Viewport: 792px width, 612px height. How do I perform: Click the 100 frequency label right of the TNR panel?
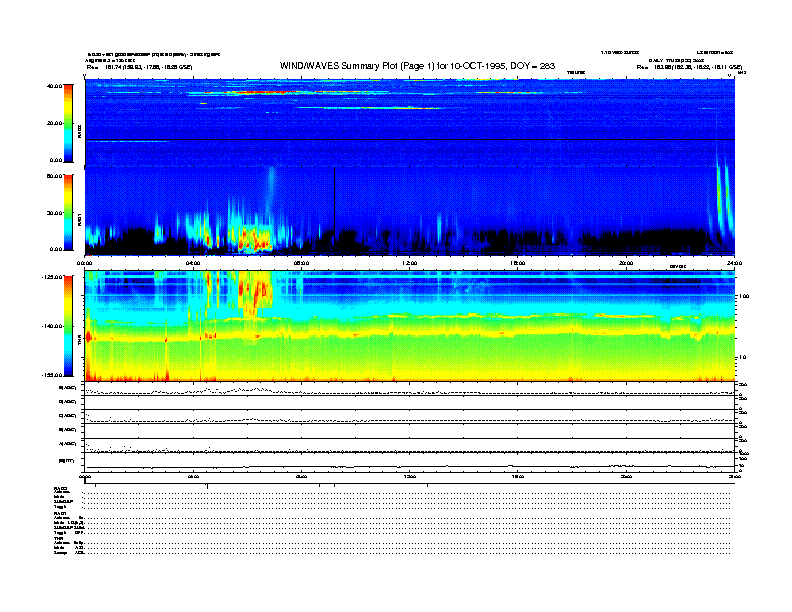[x=744, y=296]
